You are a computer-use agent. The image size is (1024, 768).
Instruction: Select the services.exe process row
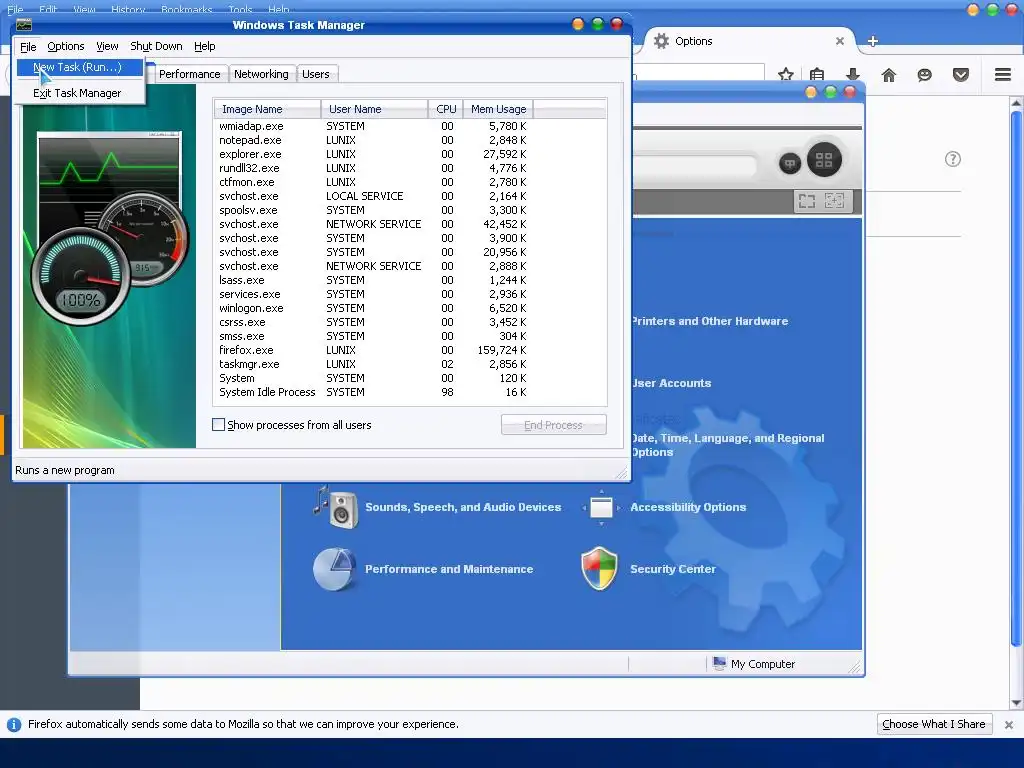(x=409, y=295)
